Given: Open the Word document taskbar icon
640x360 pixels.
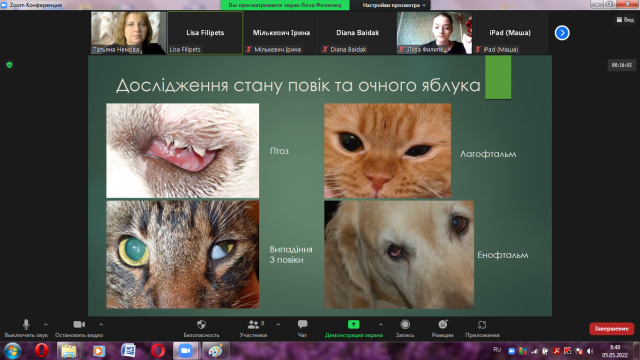Looking at the screenshot, I should coord(128,351).
